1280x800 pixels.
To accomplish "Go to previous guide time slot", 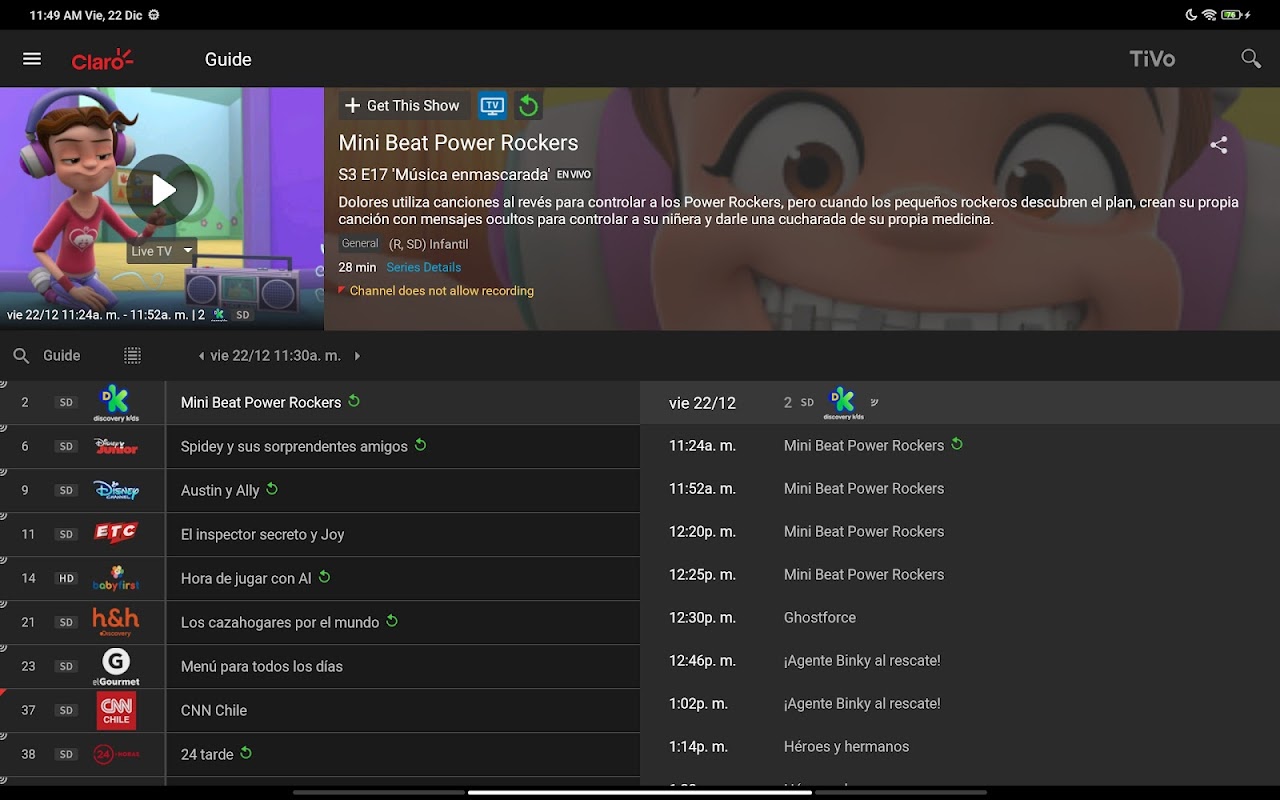I will tap(201, 356).
